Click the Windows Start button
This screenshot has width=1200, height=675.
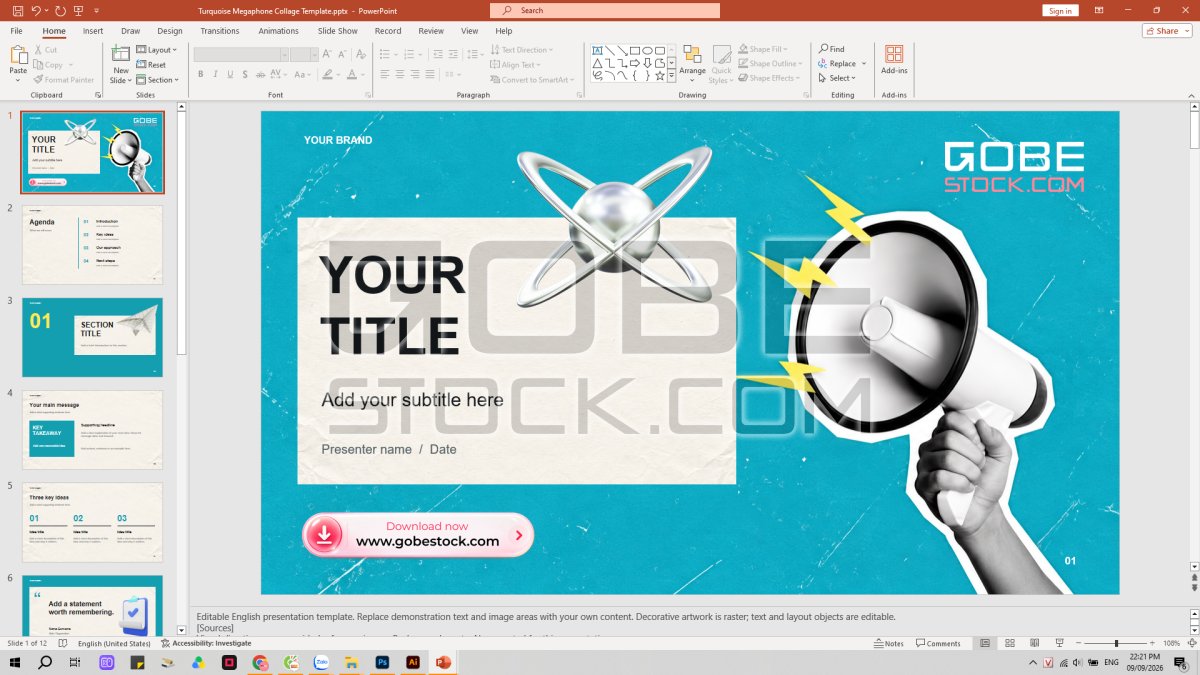point(15,662)
